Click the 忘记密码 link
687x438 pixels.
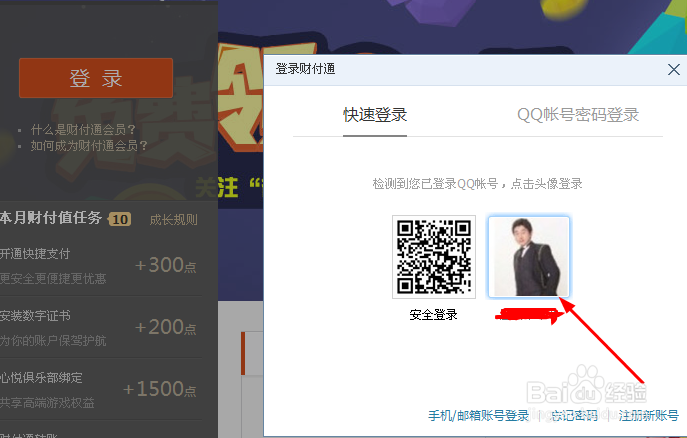point(574,415)
